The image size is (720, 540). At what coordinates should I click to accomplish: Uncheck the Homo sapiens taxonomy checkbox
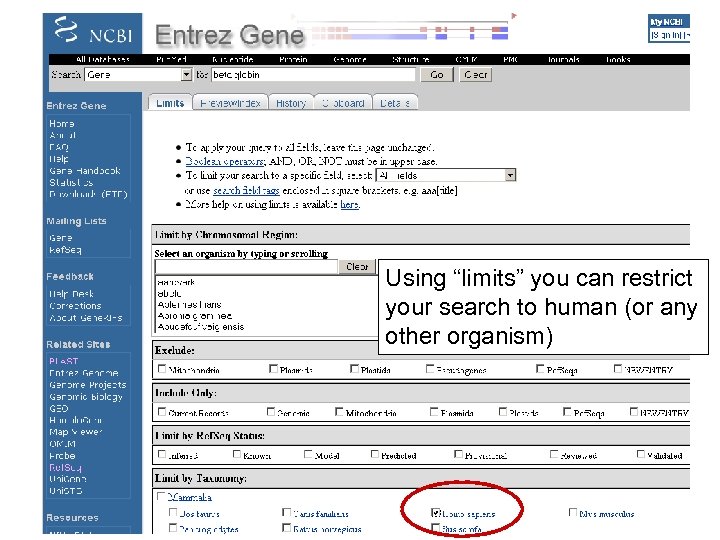pos(435,512)
